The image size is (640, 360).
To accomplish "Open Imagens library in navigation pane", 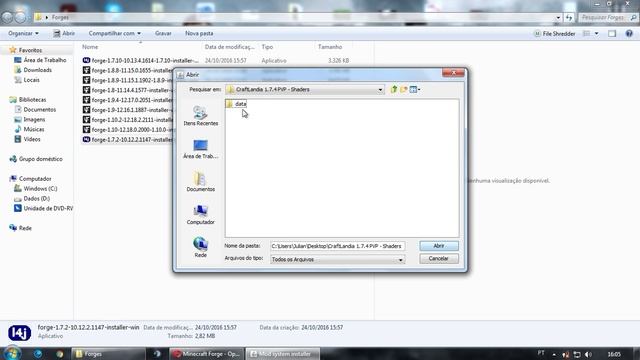I will pos(29,119).
